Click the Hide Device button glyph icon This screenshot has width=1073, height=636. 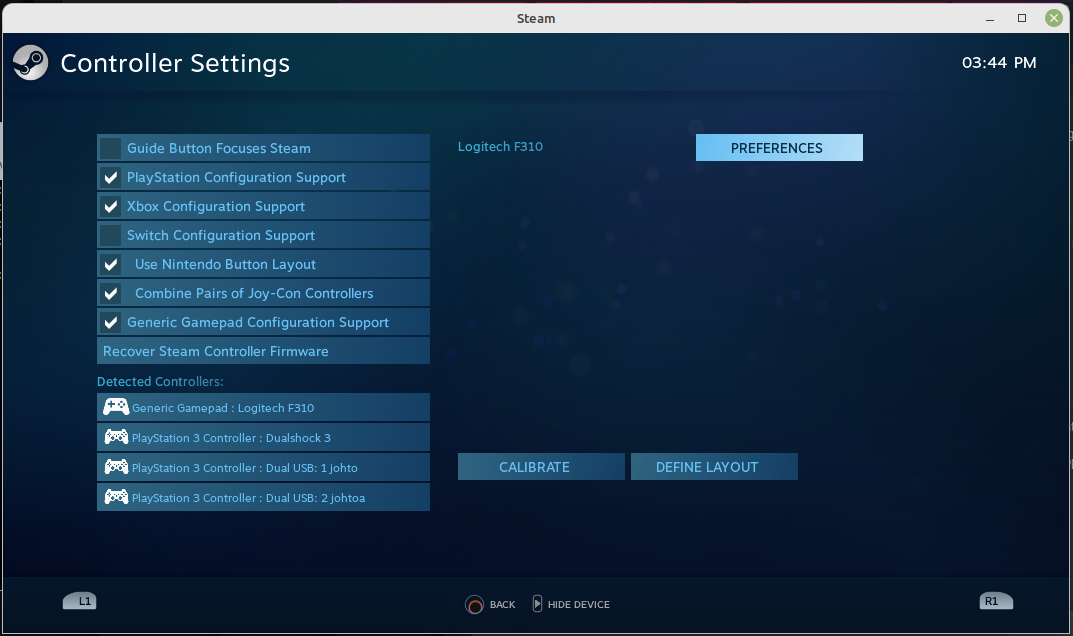pos(537,604)
